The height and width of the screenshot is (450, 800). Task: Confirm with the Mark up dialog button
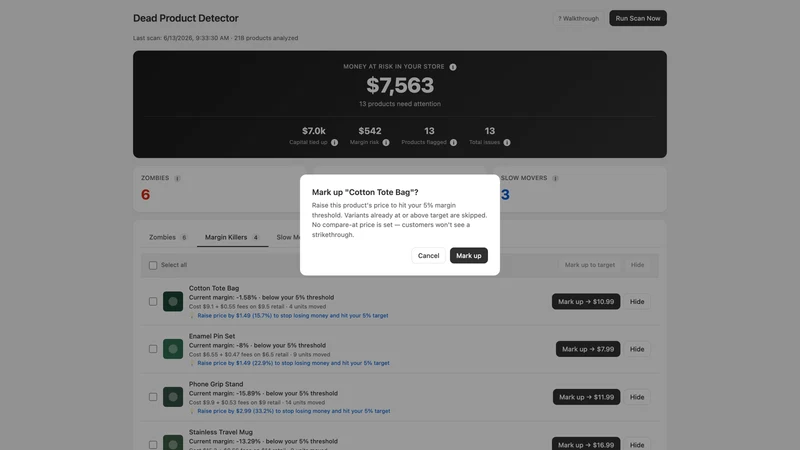pos(468,256)
